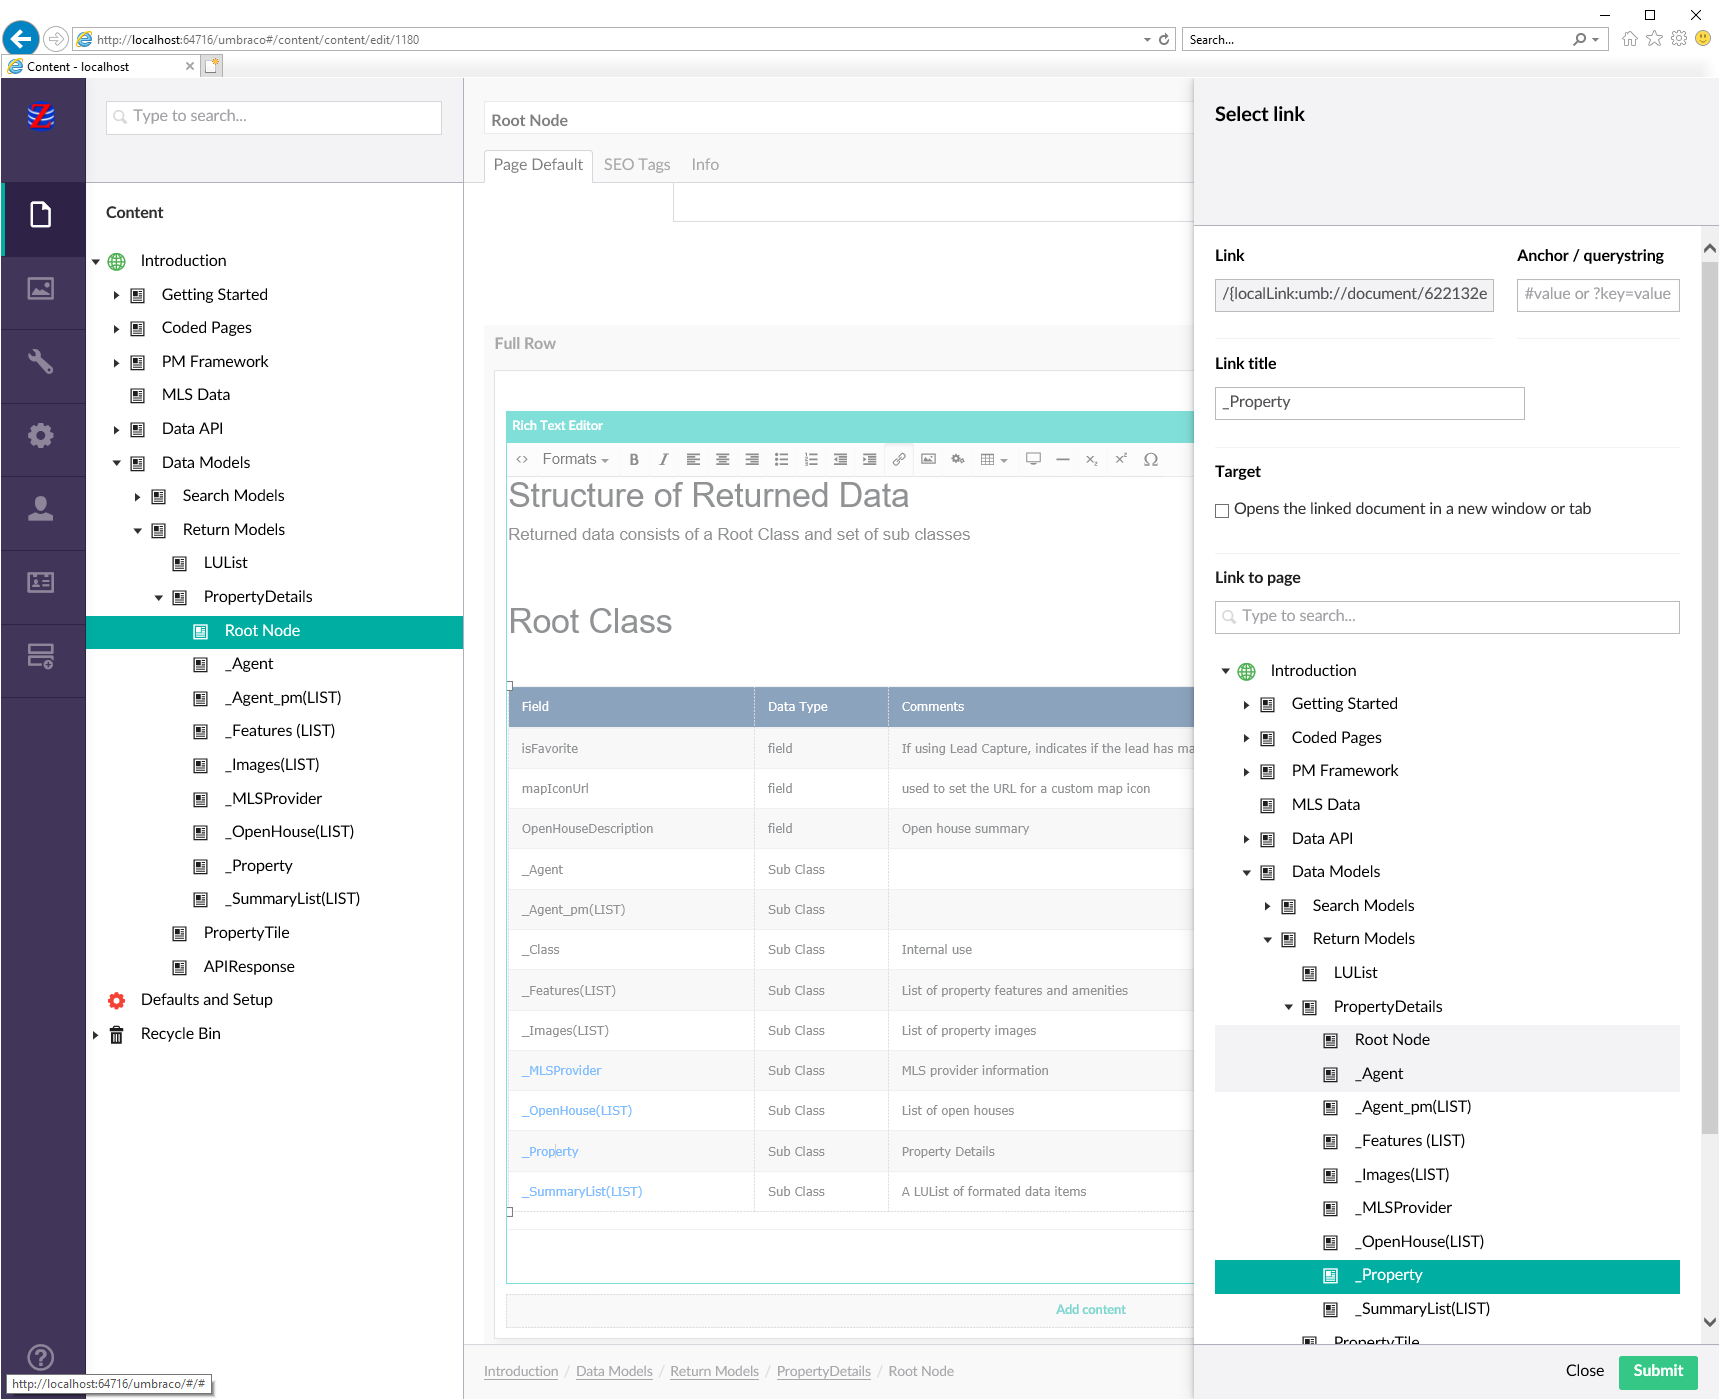Screen dimensions: 1720x1400
Task: Open the Formats dropdown
Action: click(x=575, y=460)
